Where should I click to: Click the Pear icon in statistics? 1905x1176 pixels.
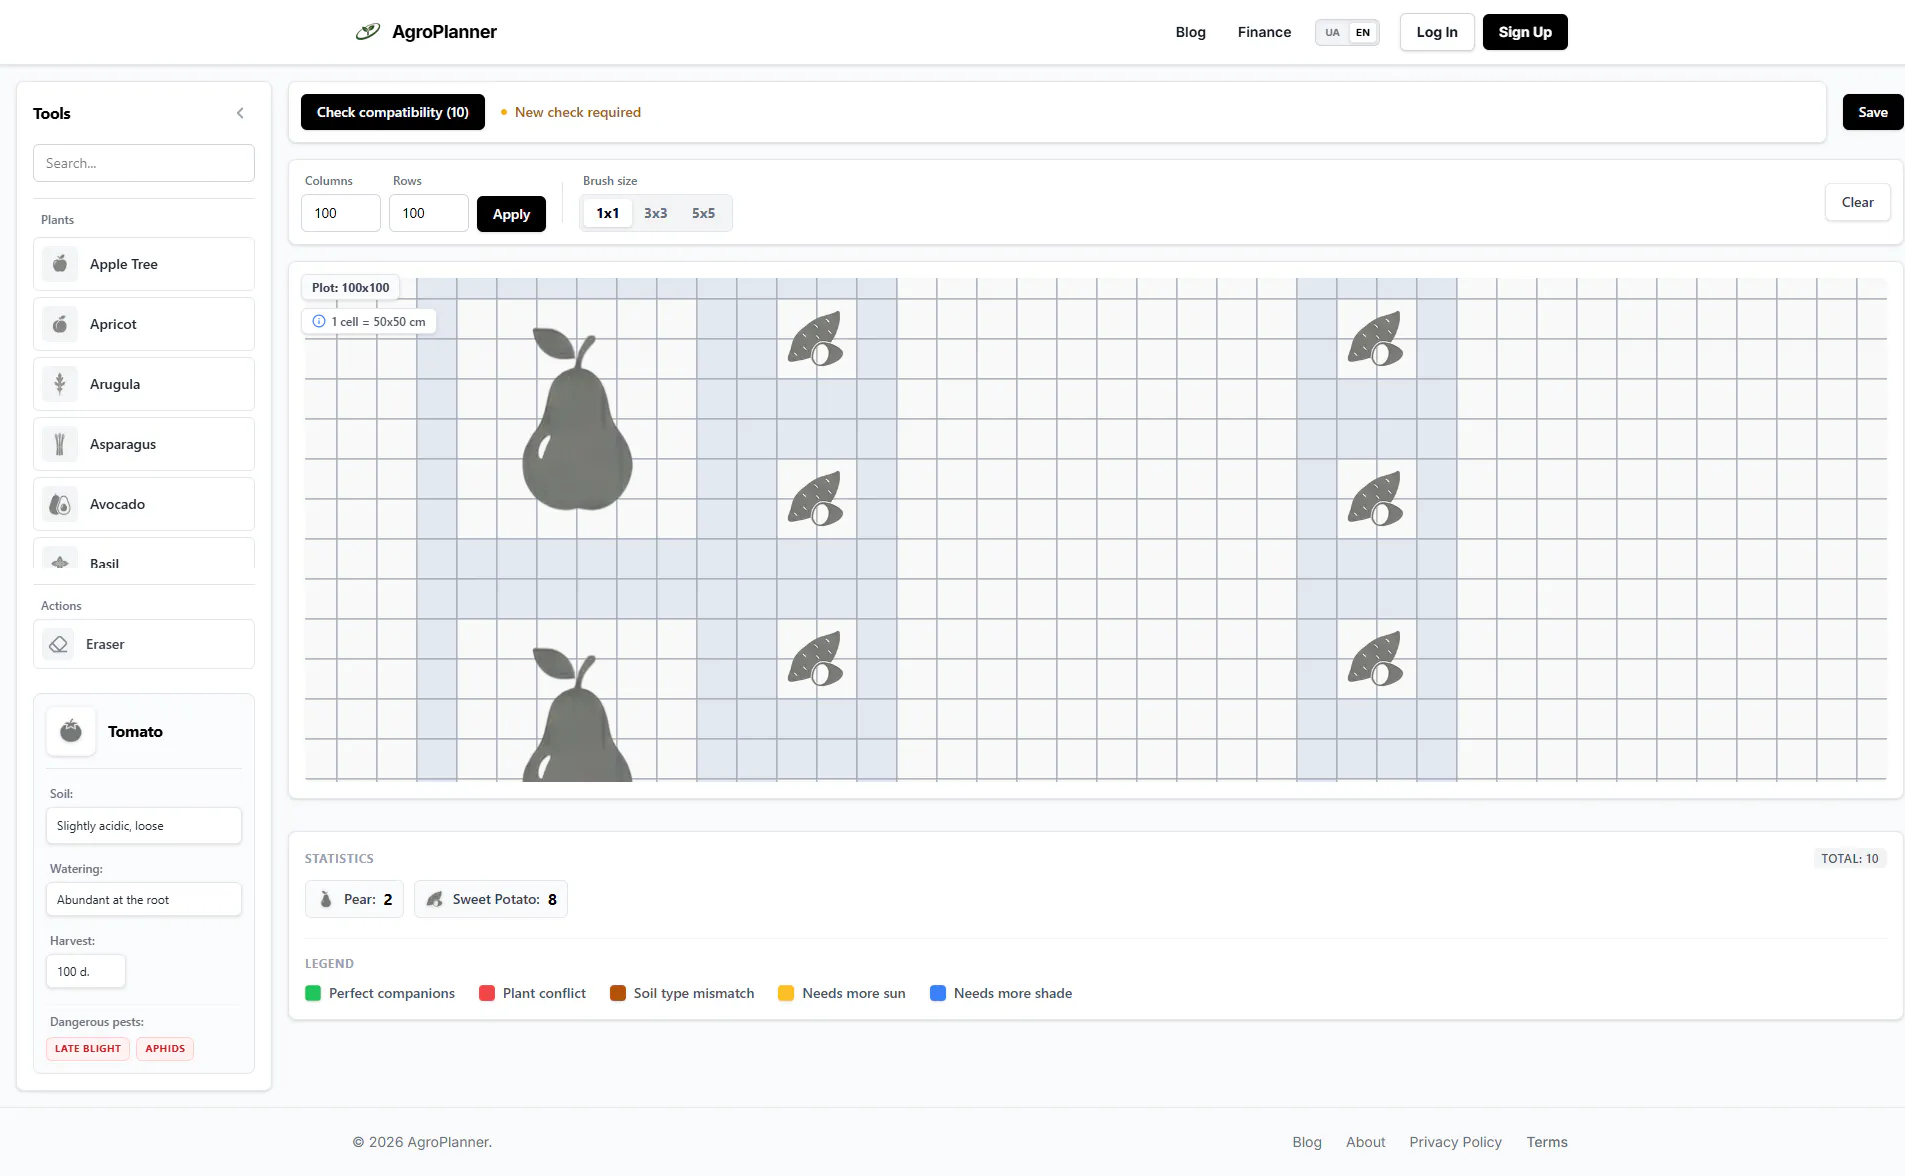326,899
